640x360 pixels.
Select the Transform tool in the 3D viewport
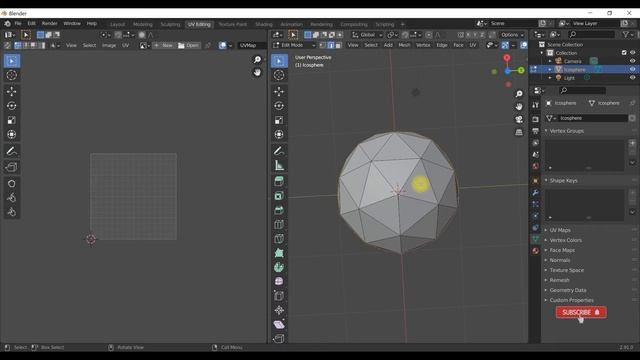pyautogui.click(x=279, y=134)
